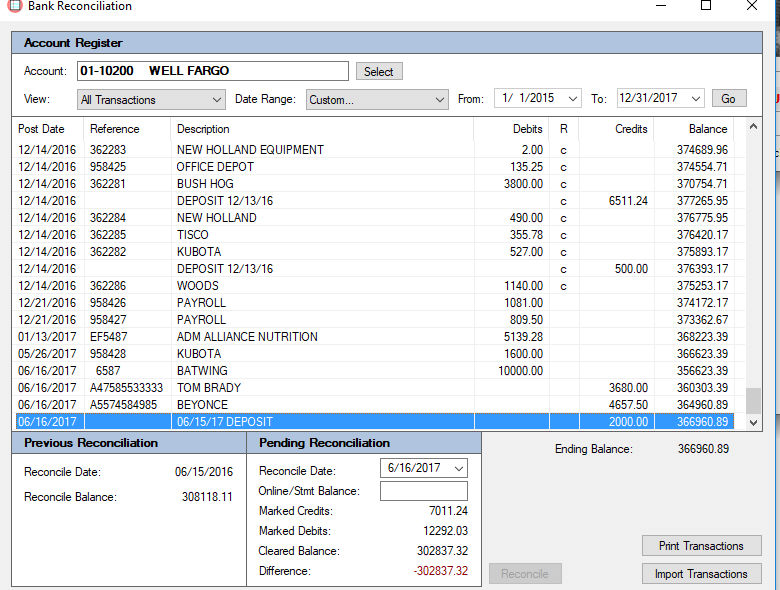Click the Online/Stmt Balance input field
Viewport: 780px width, 590px height.
click(423, 491)
